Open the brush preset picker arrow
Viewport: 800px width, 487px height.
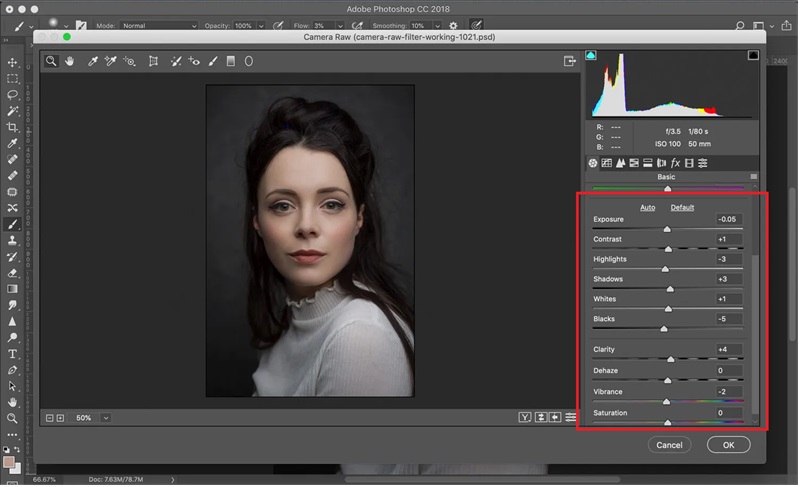[x=66, y=26]
